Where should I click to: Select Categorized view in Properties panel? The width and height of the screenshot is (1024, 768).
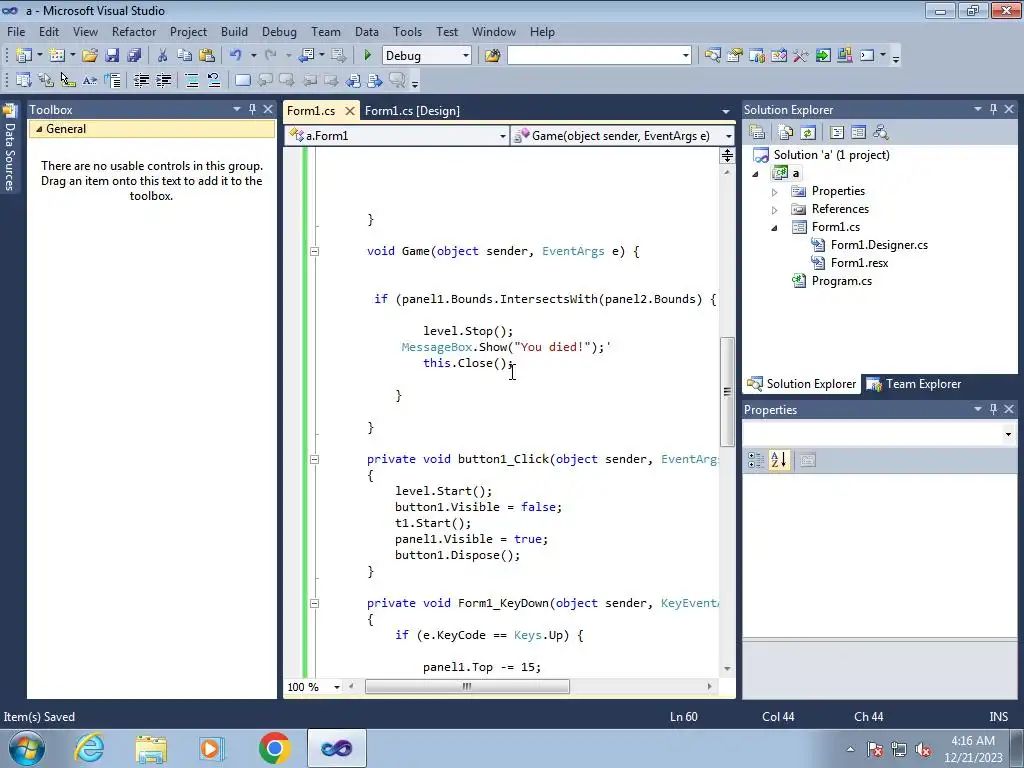756,460
